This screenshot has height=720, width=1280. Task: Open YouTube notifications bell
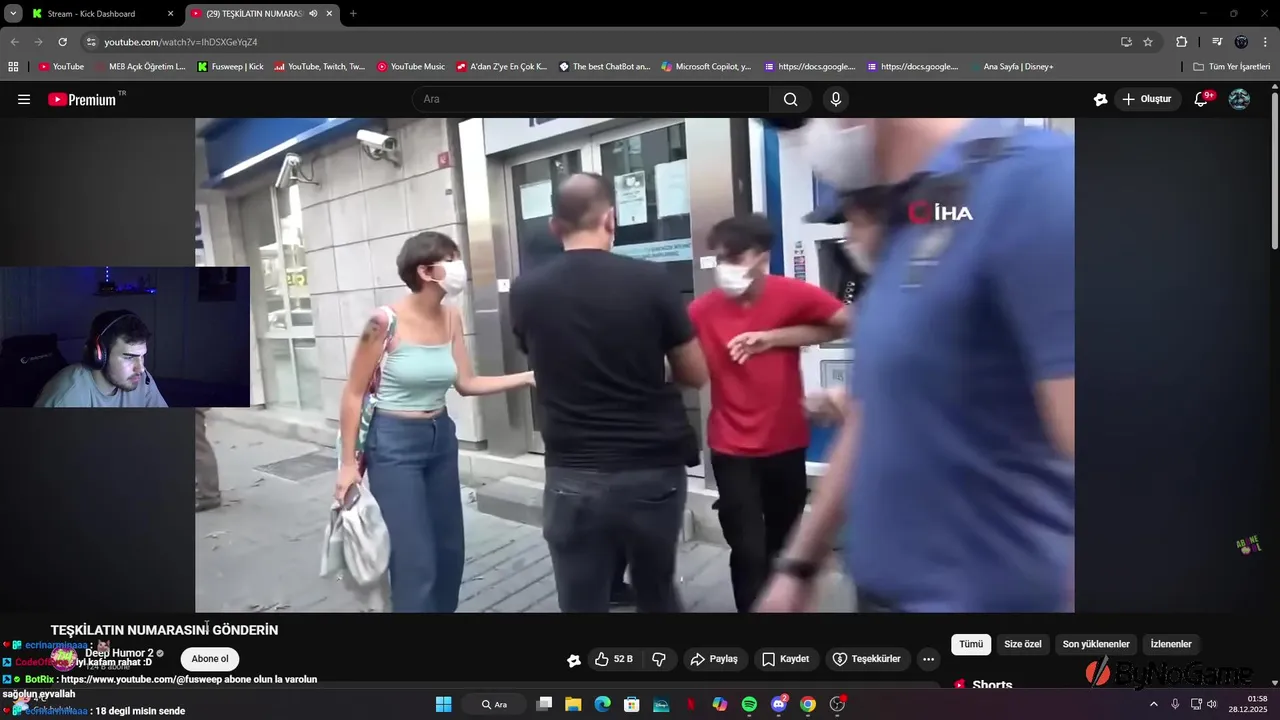(x=1203, y=99)
